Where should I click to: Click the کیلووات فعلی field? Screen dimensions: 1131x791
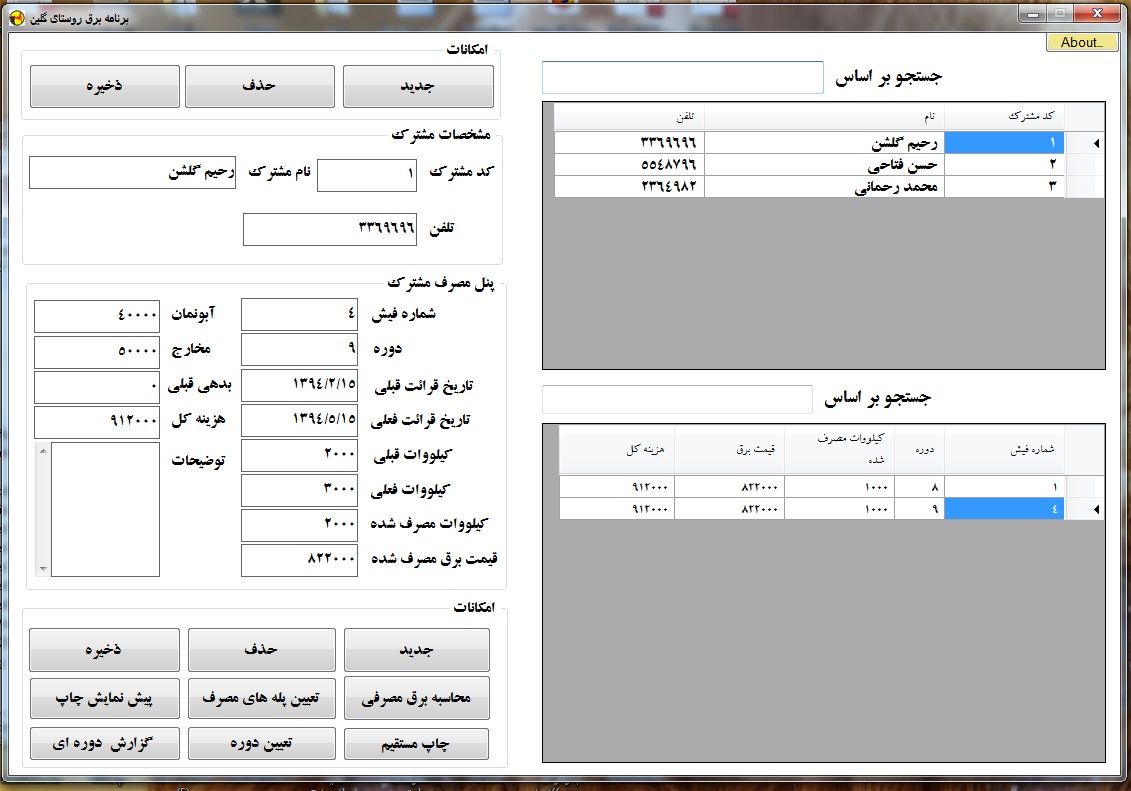click(x=299, y=490)
